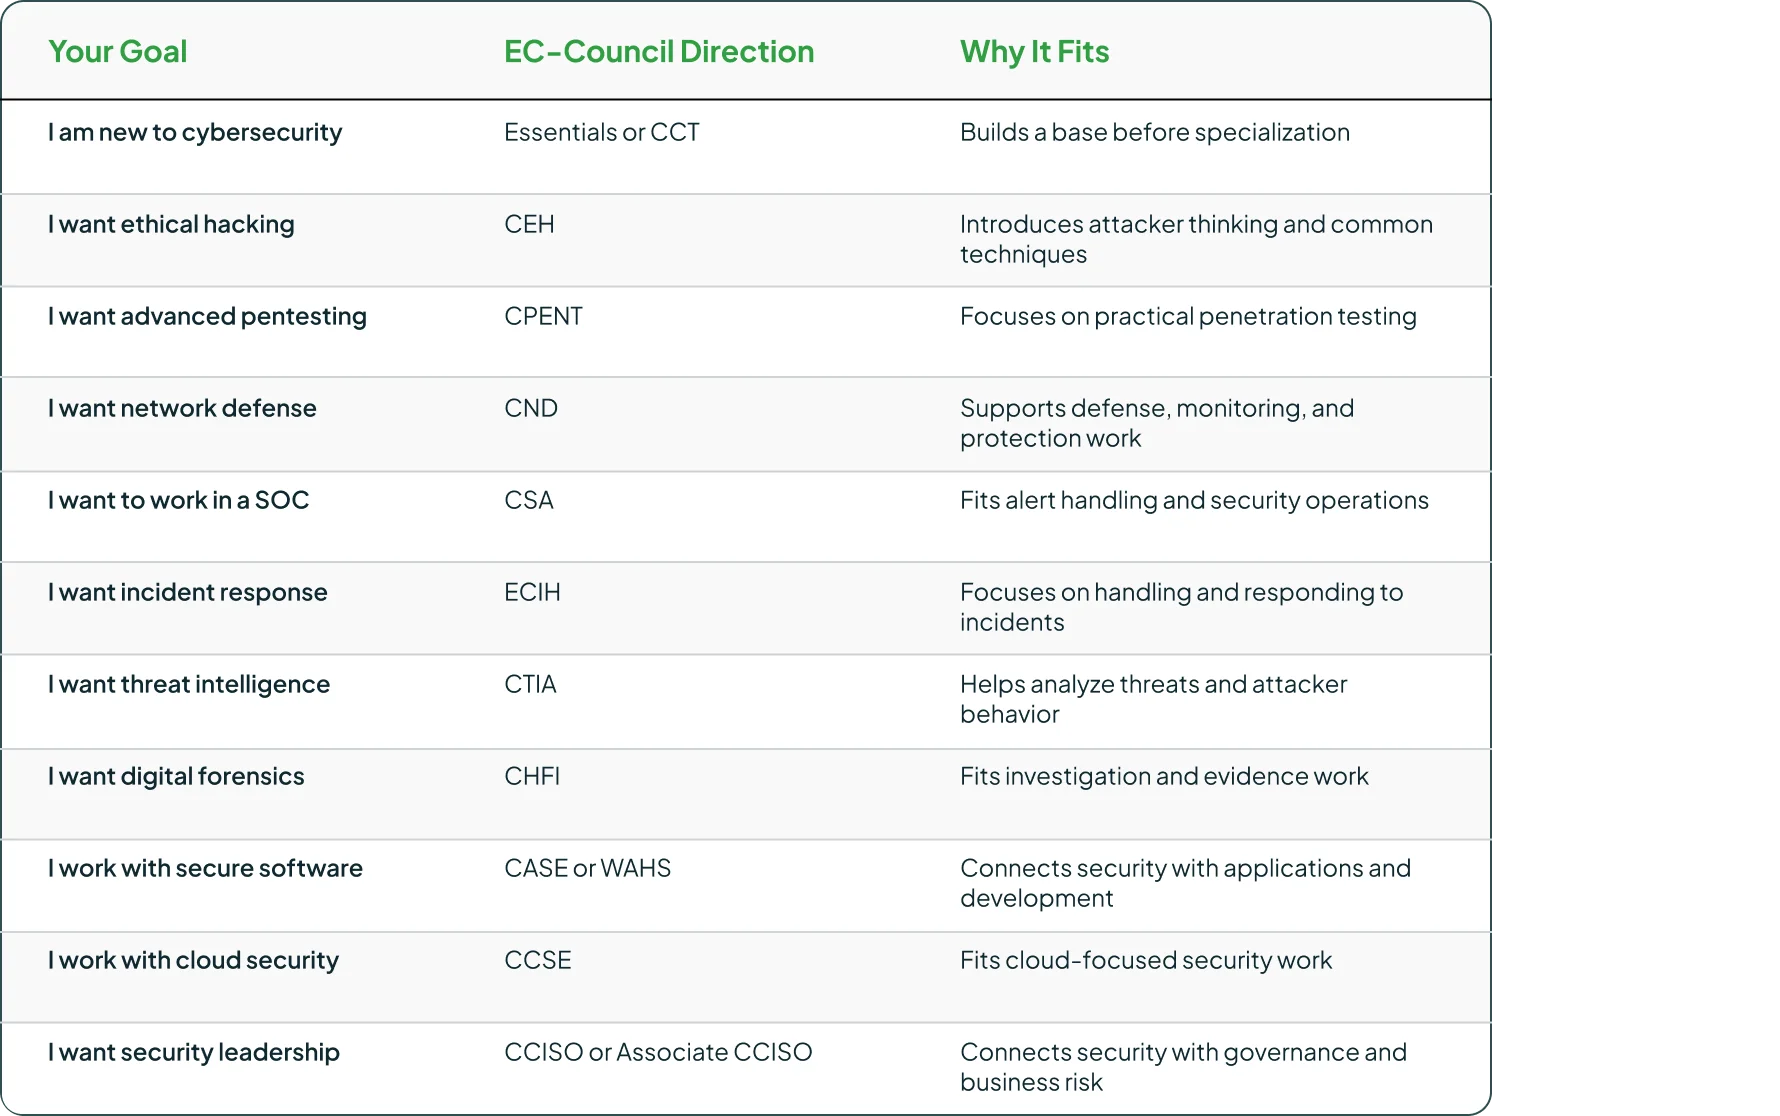Screen dimensions: 1780x1116
Task: Select the 'CASE or WAHS' cell
Action: pyautogui.click(x=588, y=868)
